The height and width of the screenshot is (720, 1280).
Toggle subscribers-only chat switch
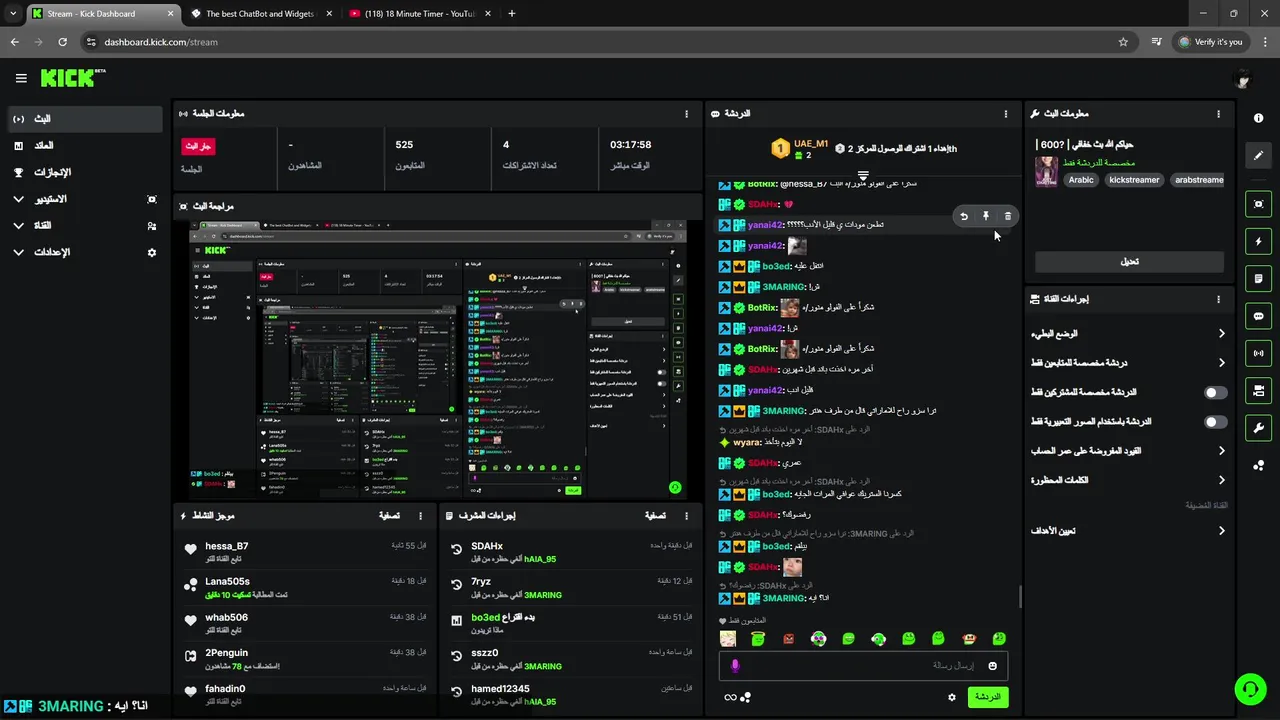pyautogui.click(x=1215, y=393)
